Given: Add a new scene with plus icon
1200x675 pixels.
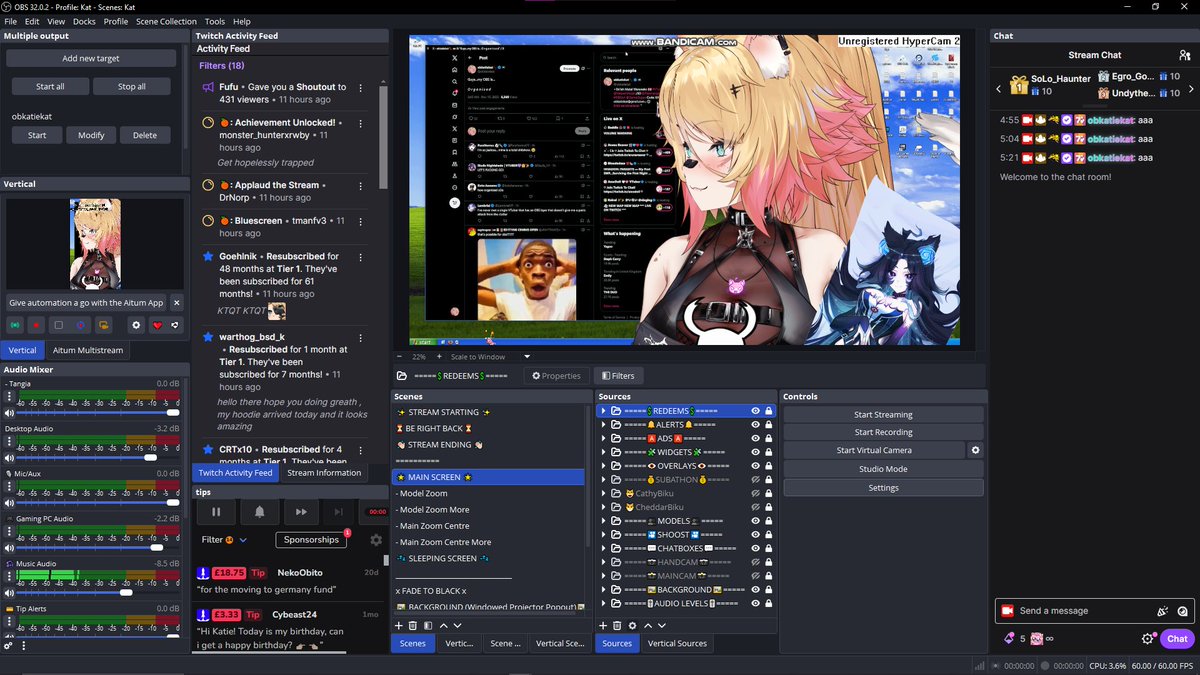Looking at the screenshot, I should click(x=398, y=625).
